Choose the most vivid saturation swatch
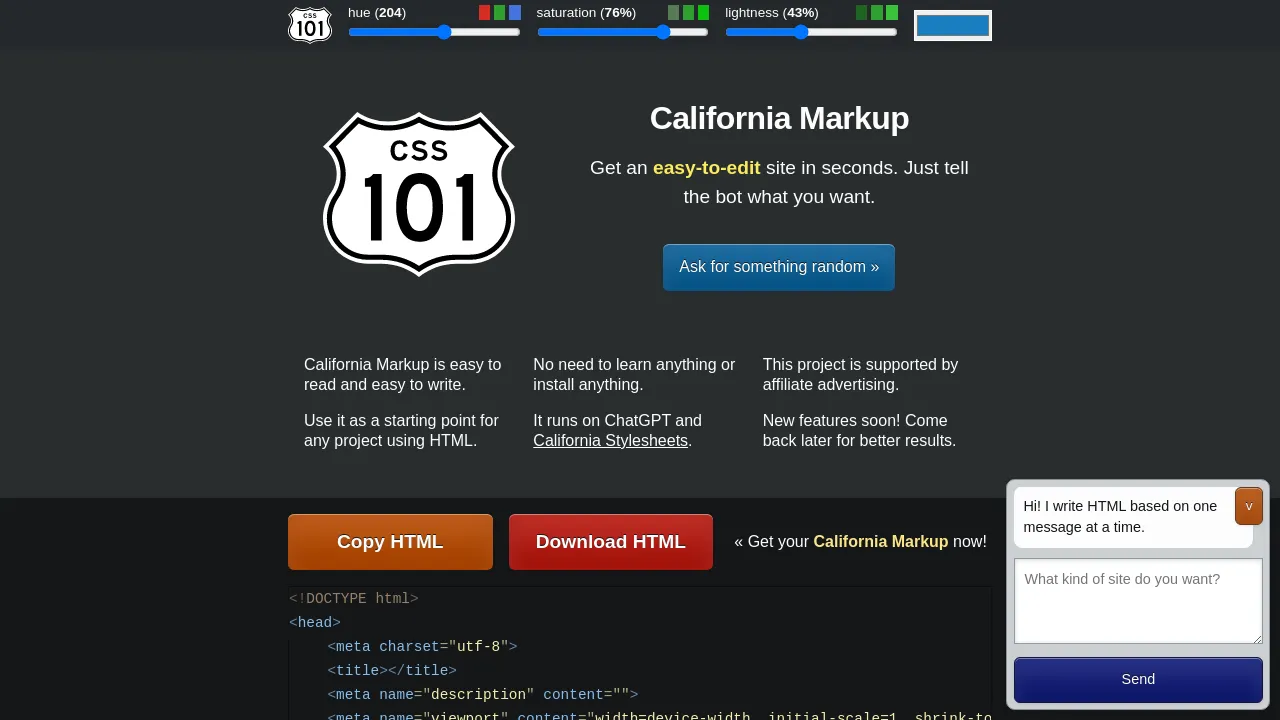This screenshot has width=1280, height=720. pyautogui.click(x=703, y=13)
